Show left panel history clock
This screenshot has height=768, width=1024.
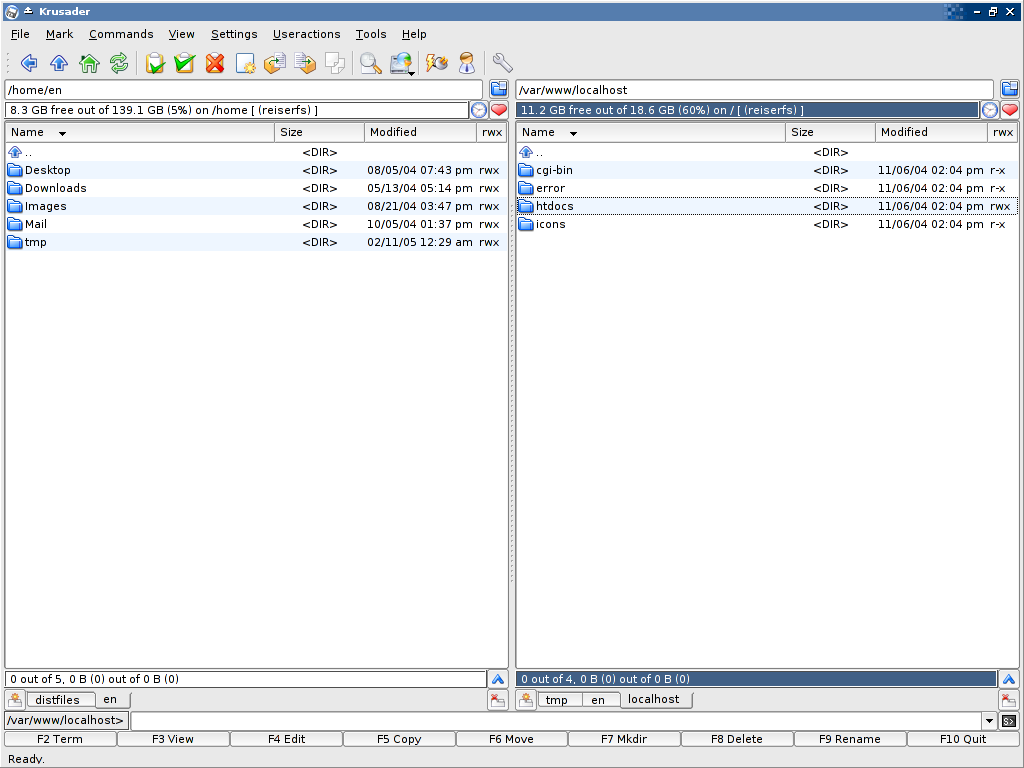pos(479,110)
